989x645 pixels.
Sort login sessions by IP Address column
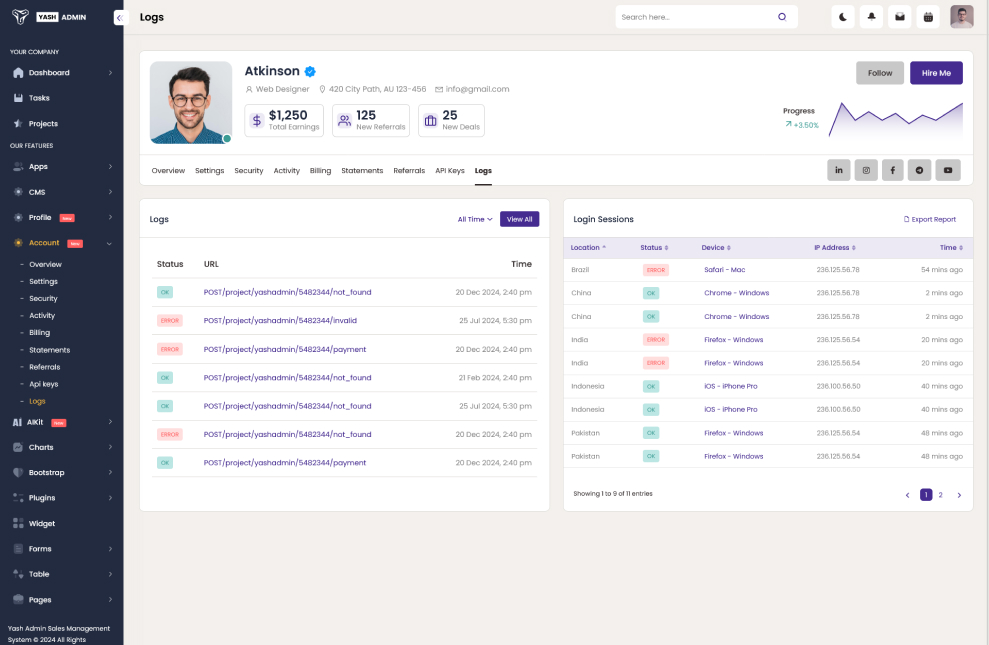pyautogui.click(x=834, y=248)
